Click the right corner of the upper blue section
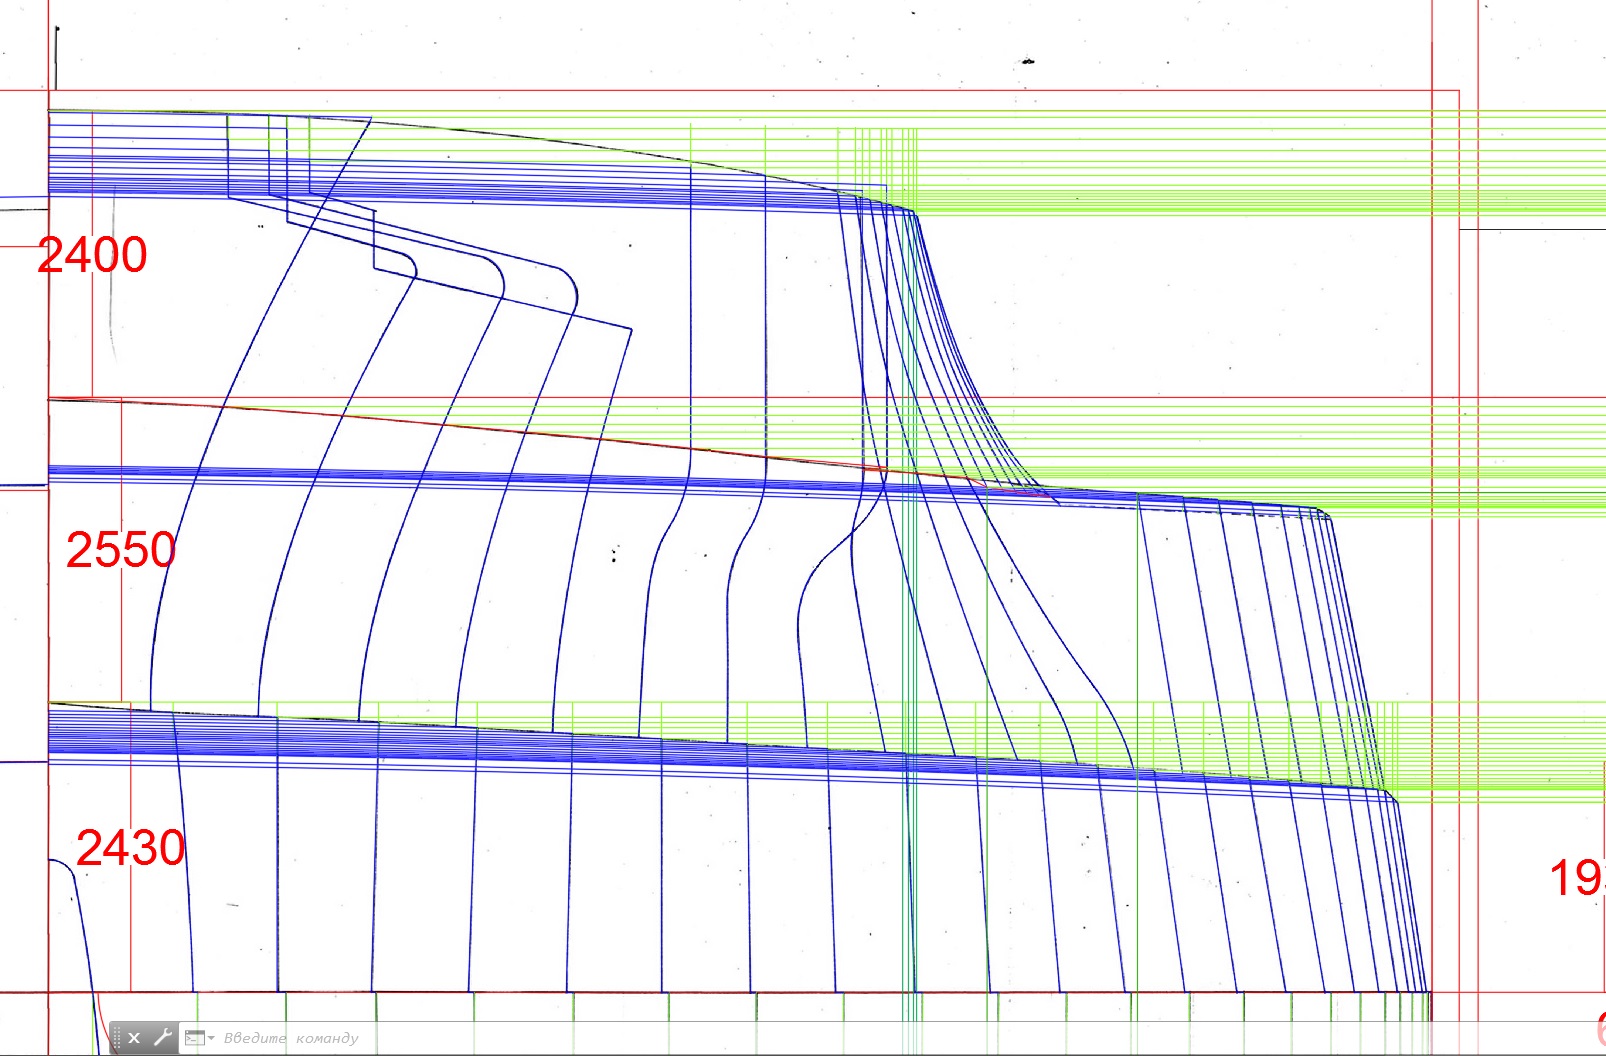This screenshot has height=1056, width=1606. pyautogui.click(x=912, y=212)
